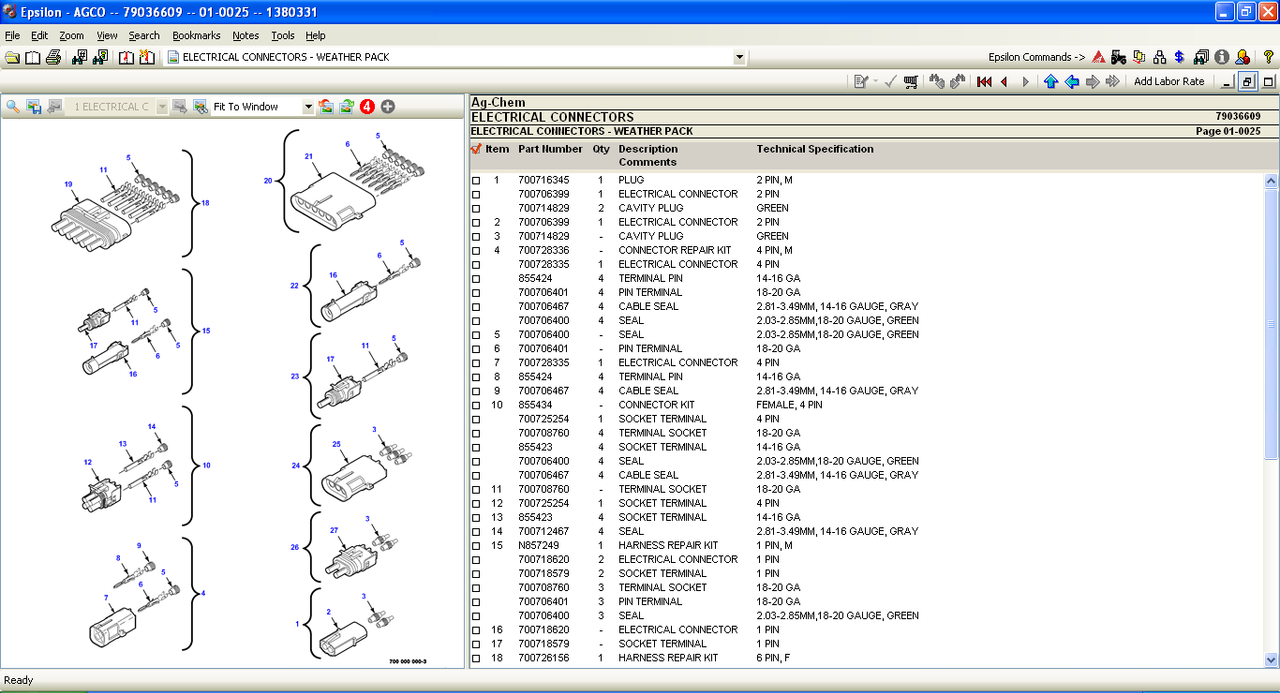Click the blue left back arrow icon
The image size is (1280, 693).
[1071, 82]
